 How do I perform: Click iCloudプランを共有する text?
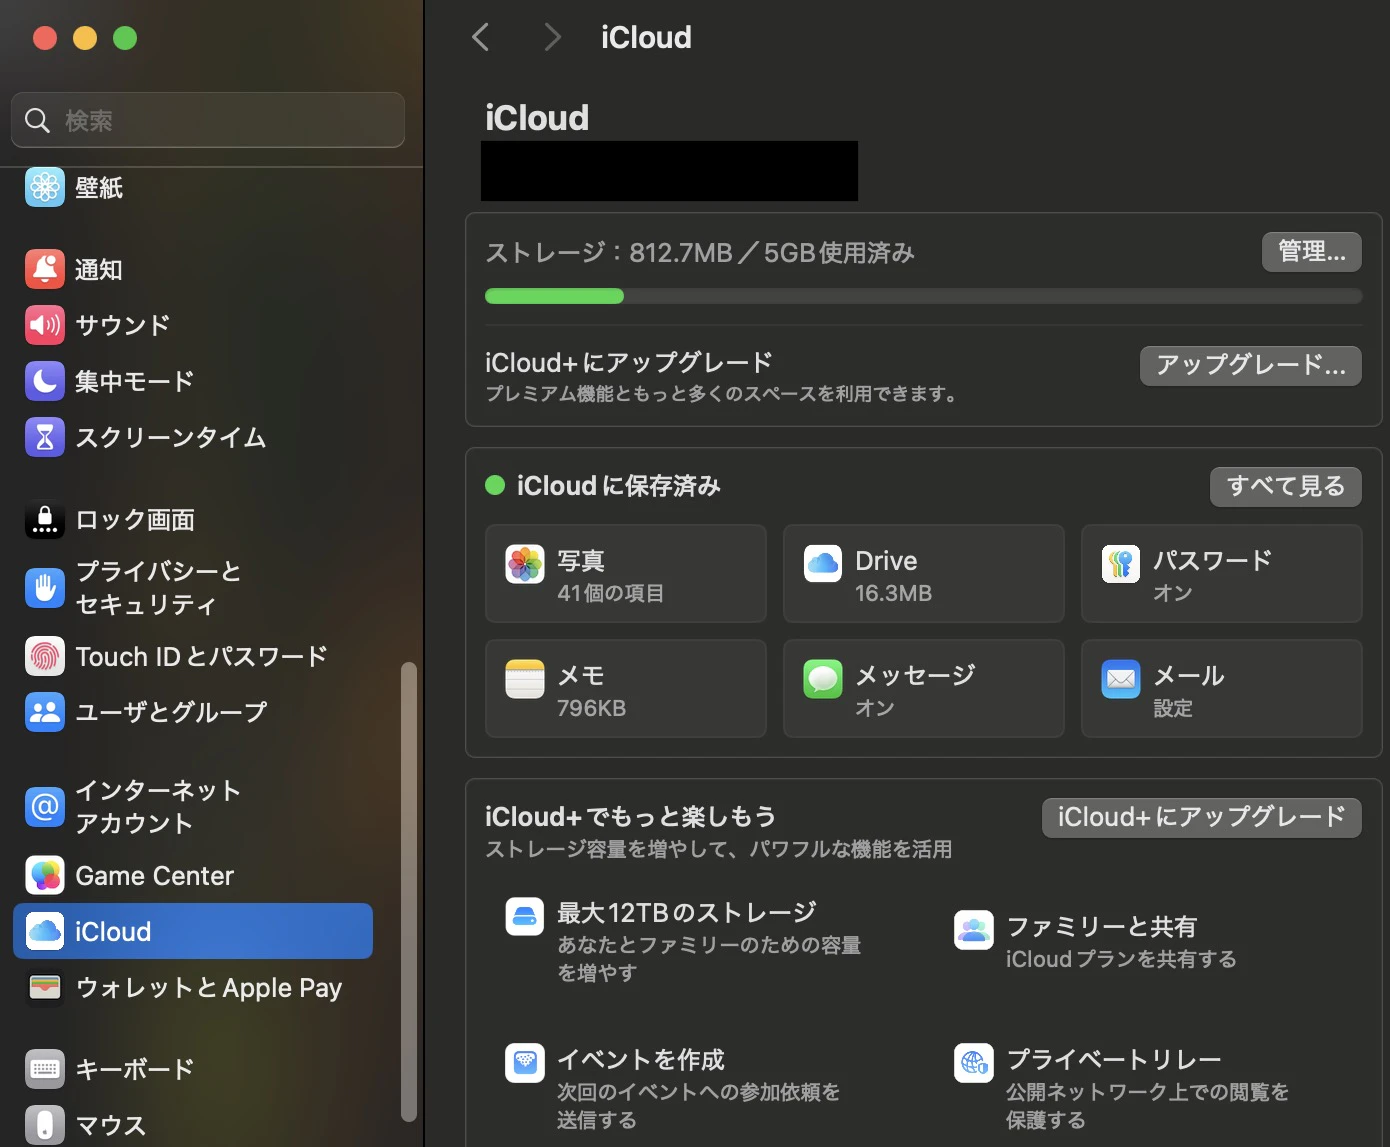1121,959
